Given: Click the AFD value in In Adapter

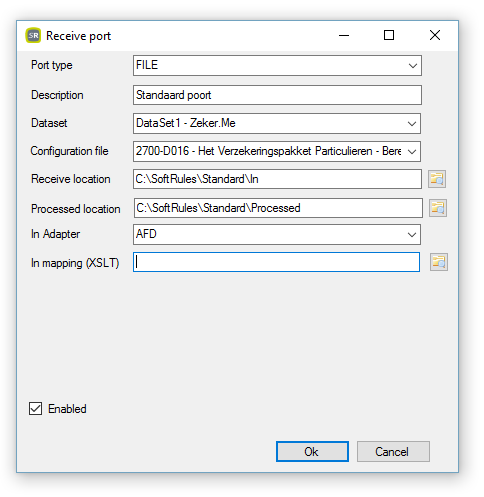Looking at the screenshot, I should coord(146,234).
